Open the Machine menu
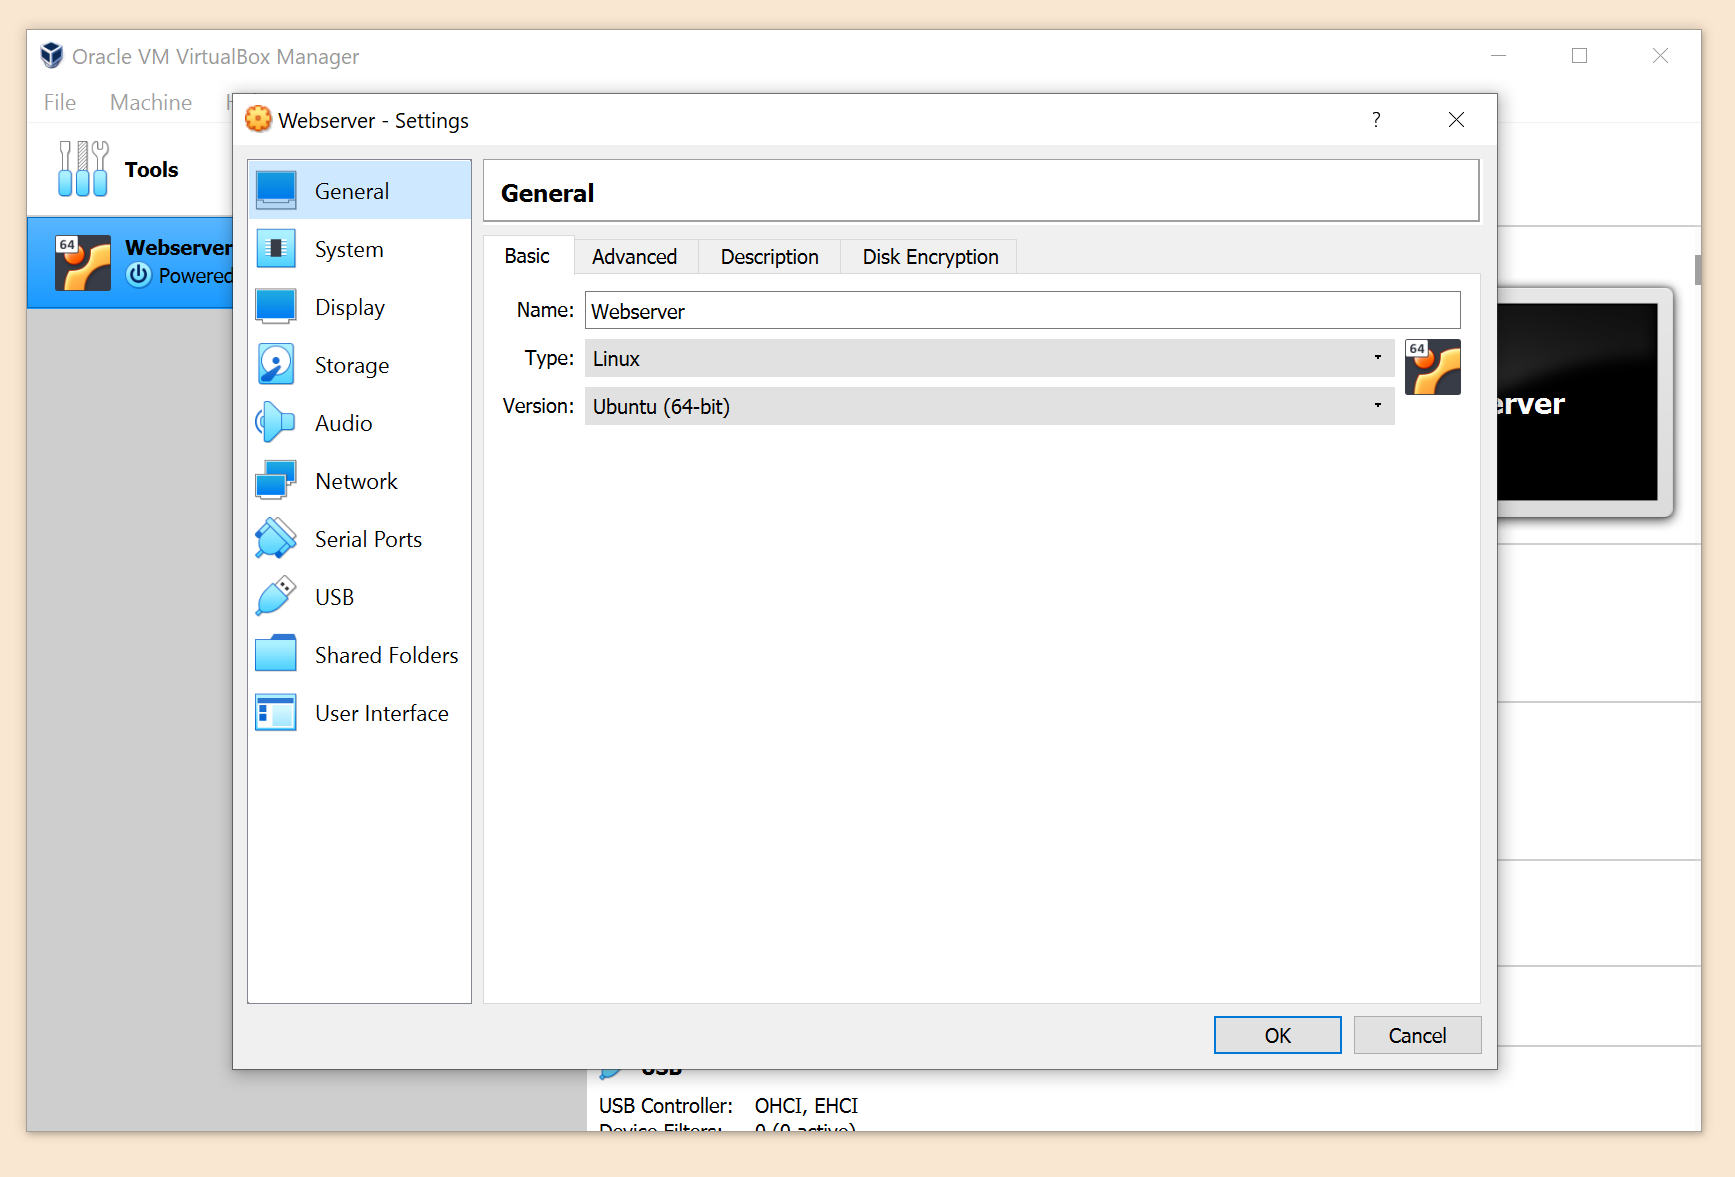This screenshot has width=1735, height=1177. tap(150, 101)
